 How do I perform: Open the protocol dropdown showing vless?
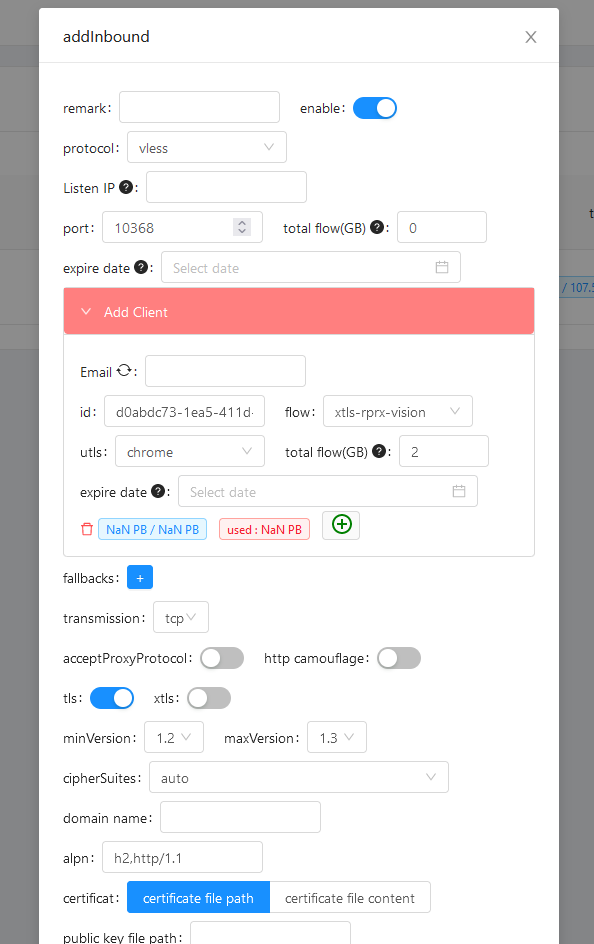pyautogui.click(x=207, y=148)
